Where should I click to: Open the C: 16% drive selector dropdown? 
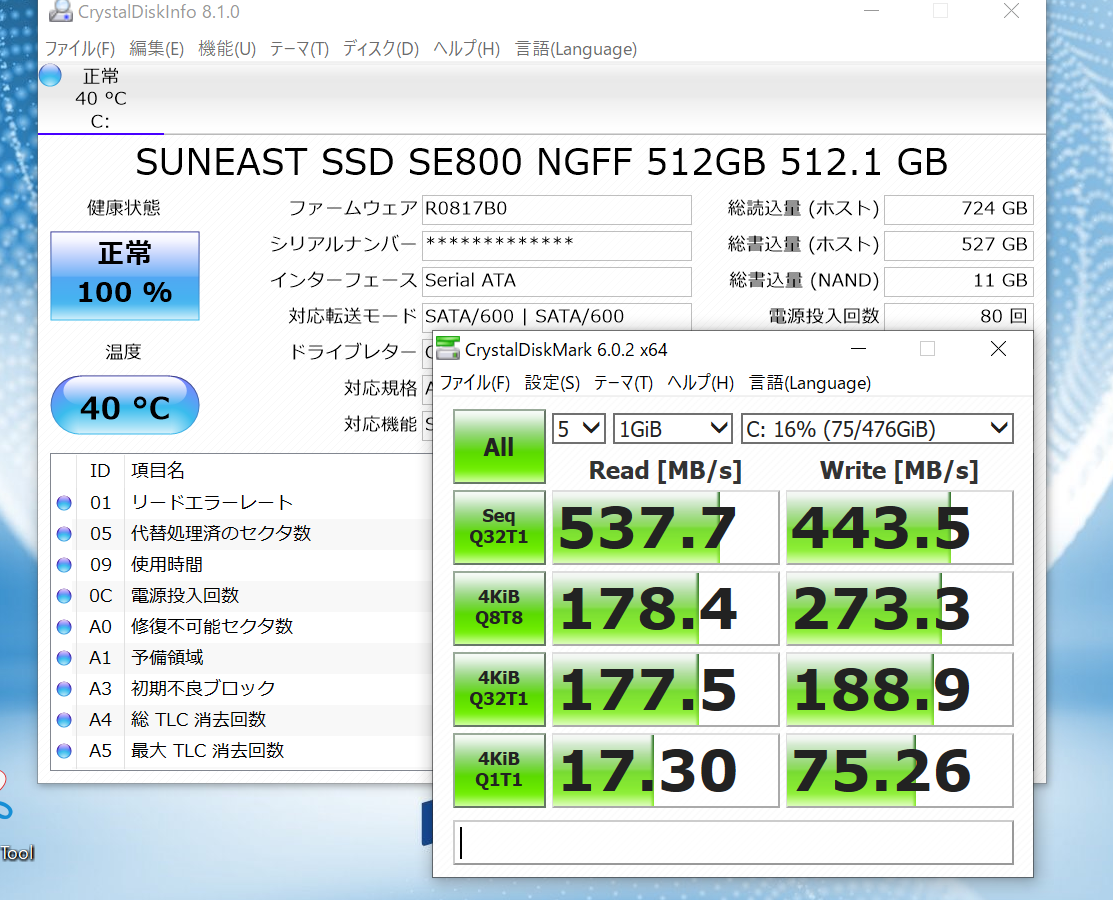coord(877,429)
